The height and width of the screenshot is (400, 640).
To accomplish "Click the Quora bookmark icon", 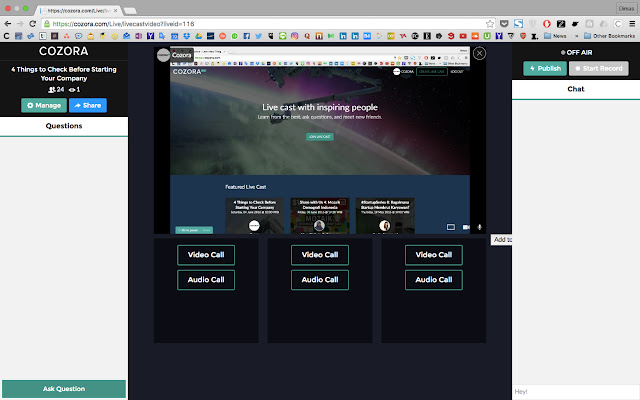I will click(x=307, y=36).
